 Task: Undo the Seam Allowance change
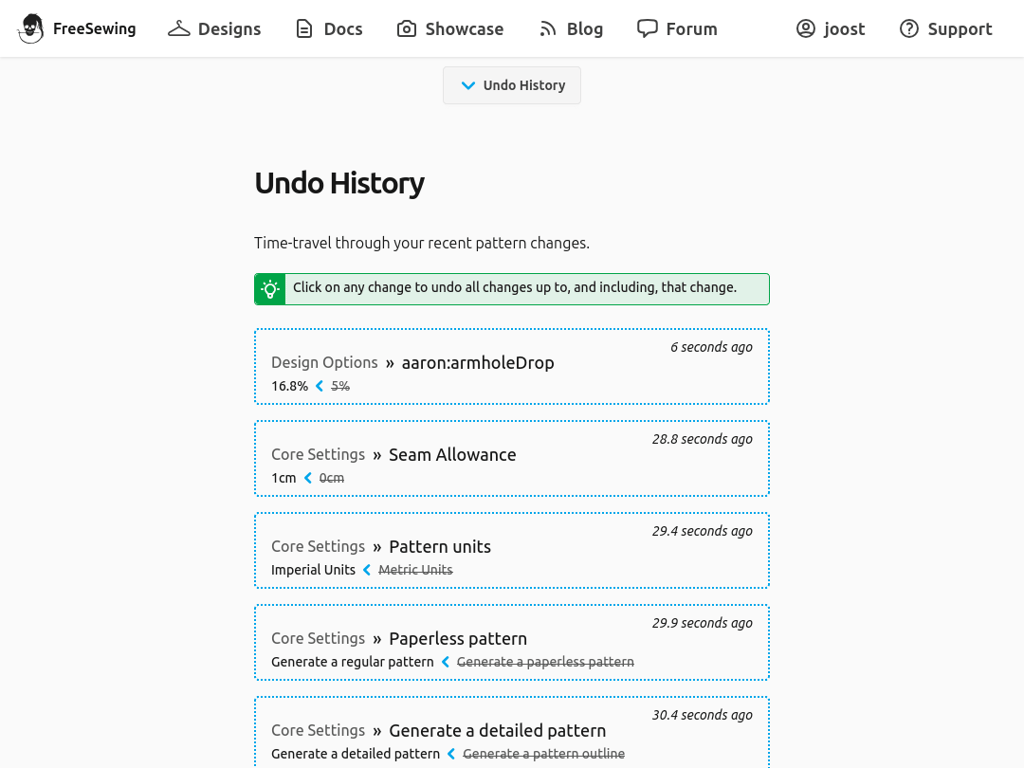pyautogui.click(x=512, y=458)
